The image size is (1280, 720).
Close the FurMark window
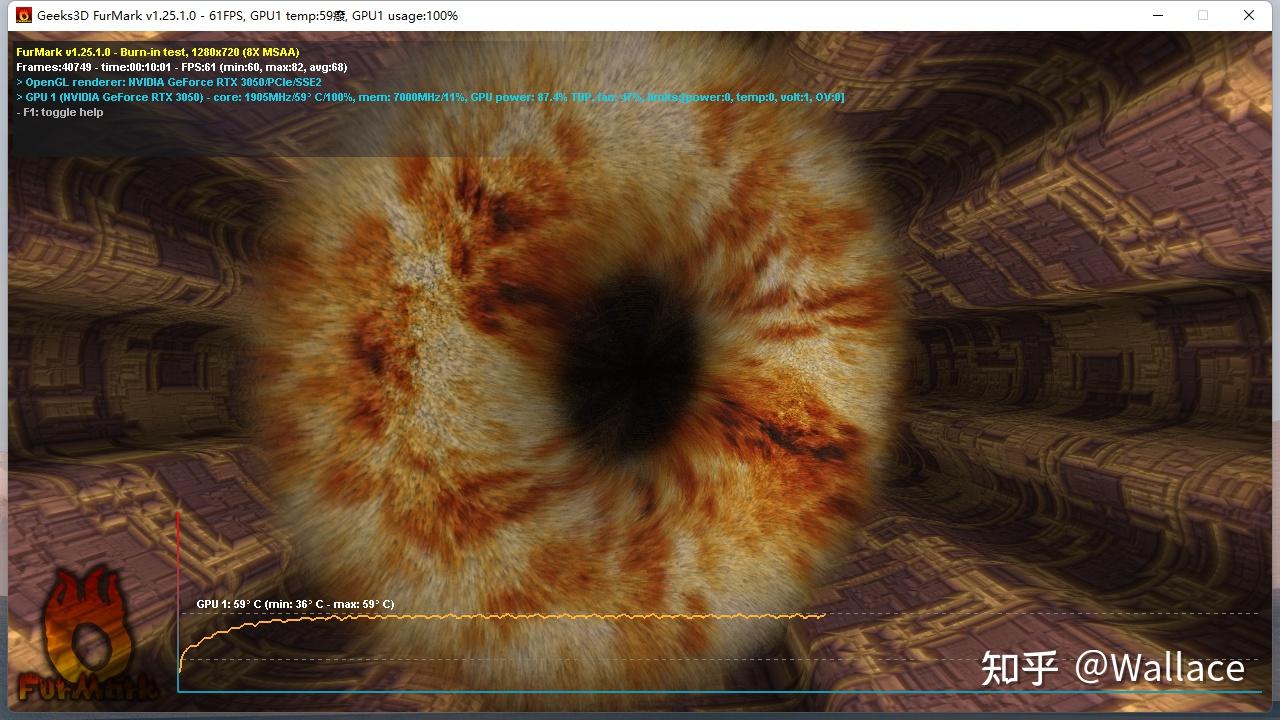[1249, 16]
